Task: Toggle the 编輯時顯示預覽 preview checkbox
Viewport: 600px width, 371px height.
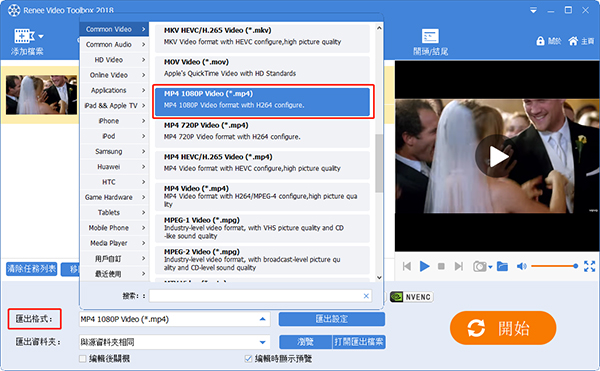Action: (248, 358)
